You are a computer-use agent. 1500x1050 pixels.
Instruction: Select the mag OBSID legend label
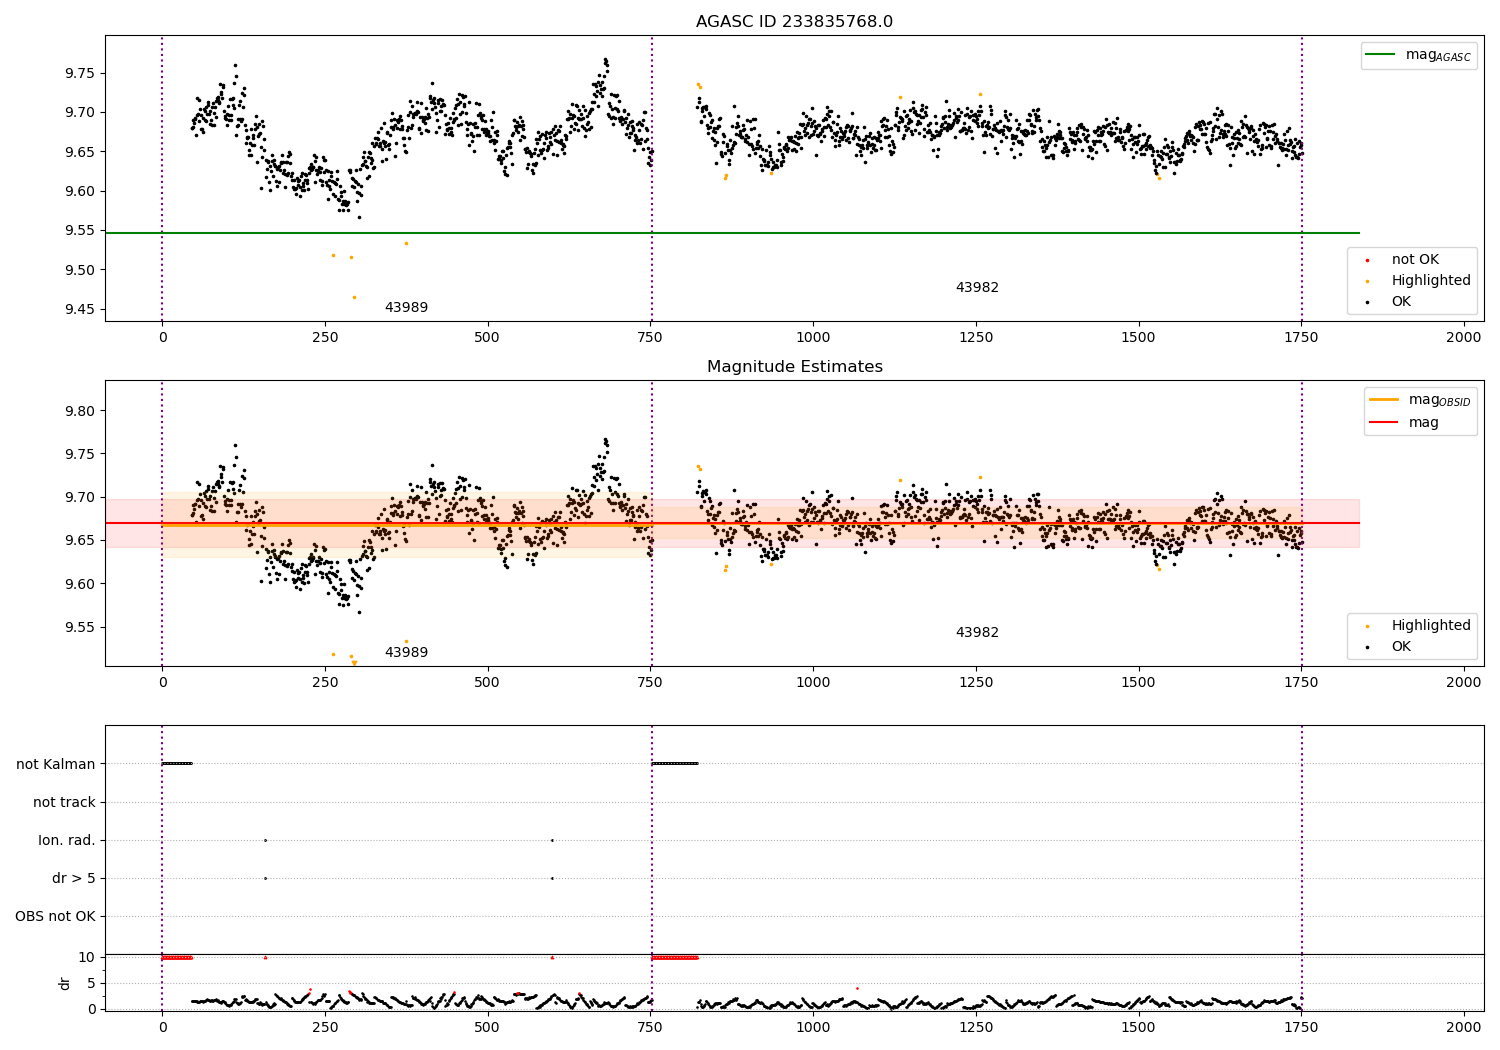(x=1440, y=401)
